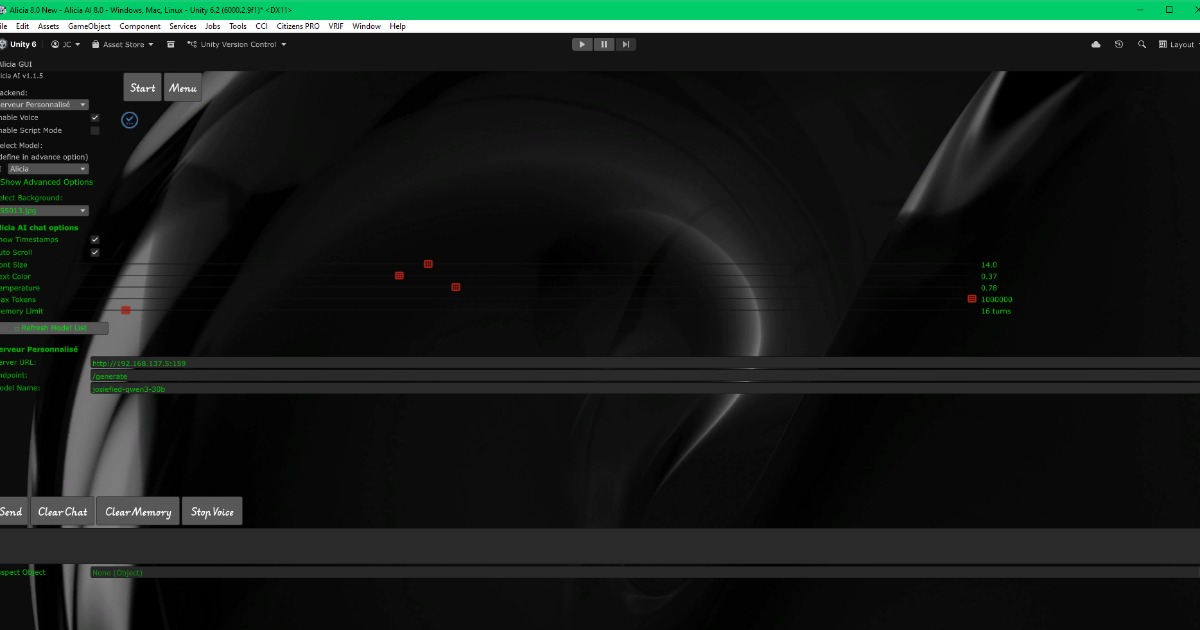Enable the Script Mode checkbox
1200x630 pixels.
pos(95,130)
